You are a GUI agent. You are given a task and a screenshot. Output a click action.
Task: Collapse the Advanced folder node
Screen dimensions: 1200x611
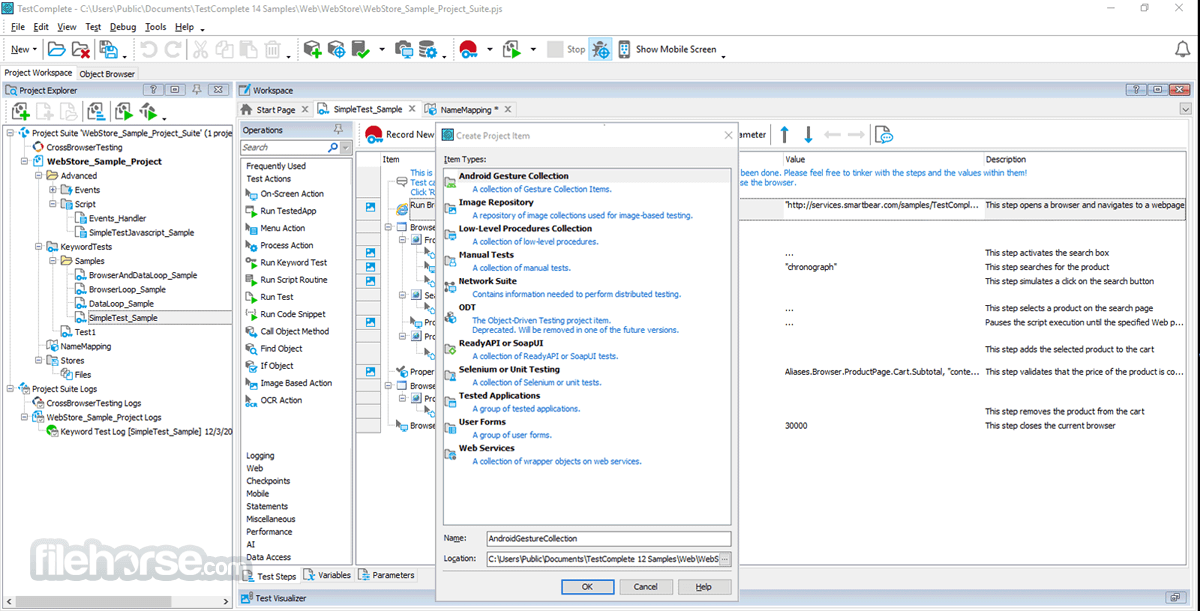(x=39, y=176)
